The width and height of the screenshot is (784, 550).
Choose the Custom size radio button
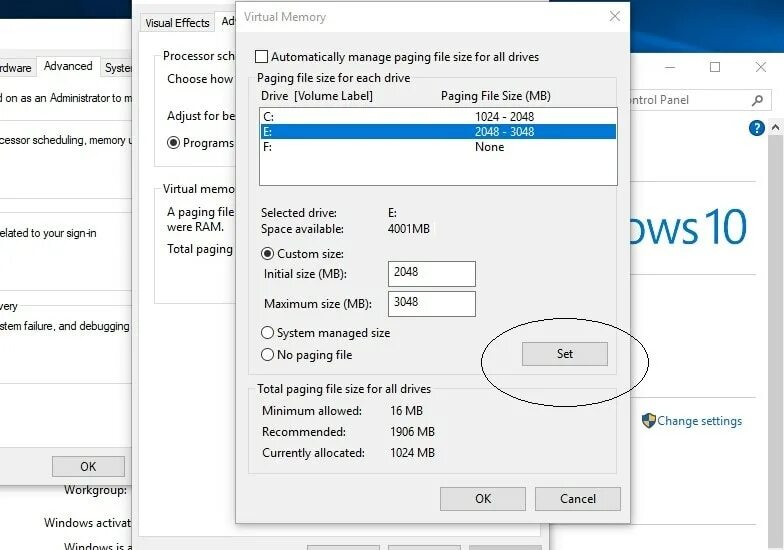point(268,254)
